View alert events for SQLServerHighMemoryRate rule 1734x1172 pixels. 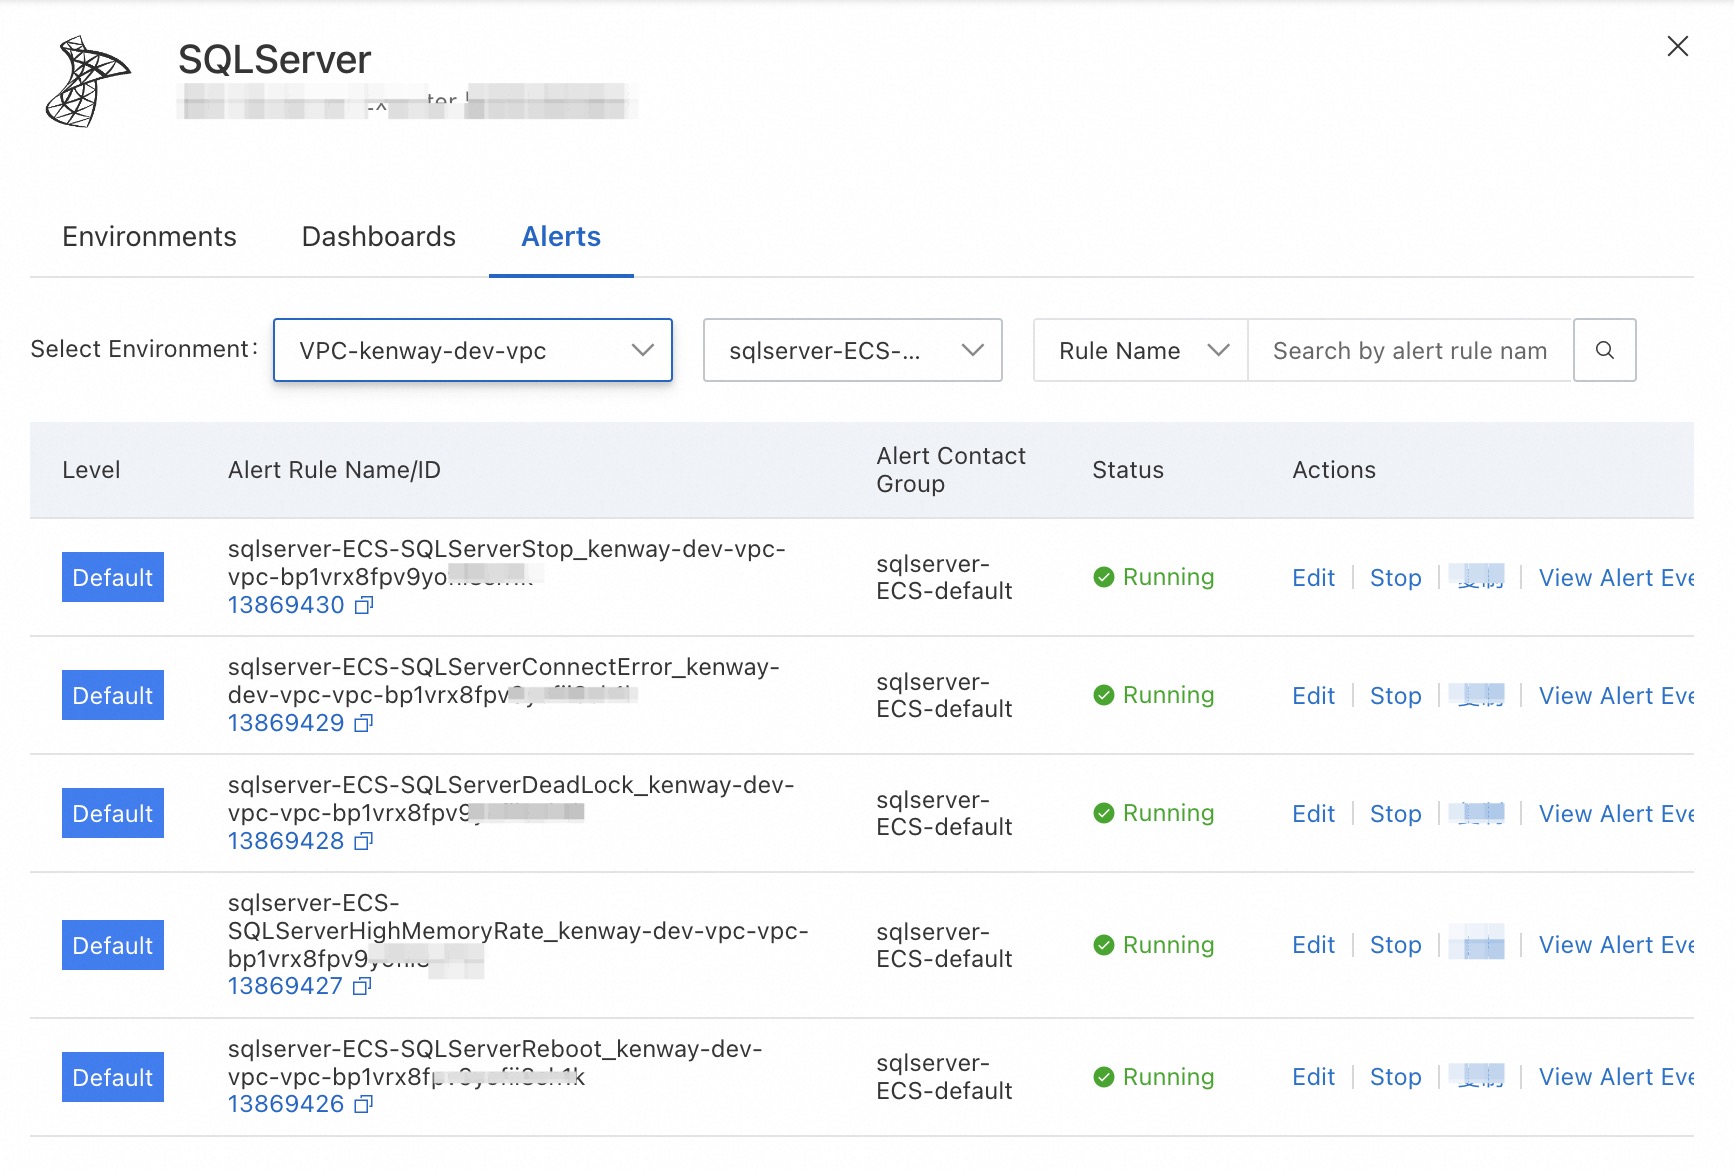[1616, 945]
